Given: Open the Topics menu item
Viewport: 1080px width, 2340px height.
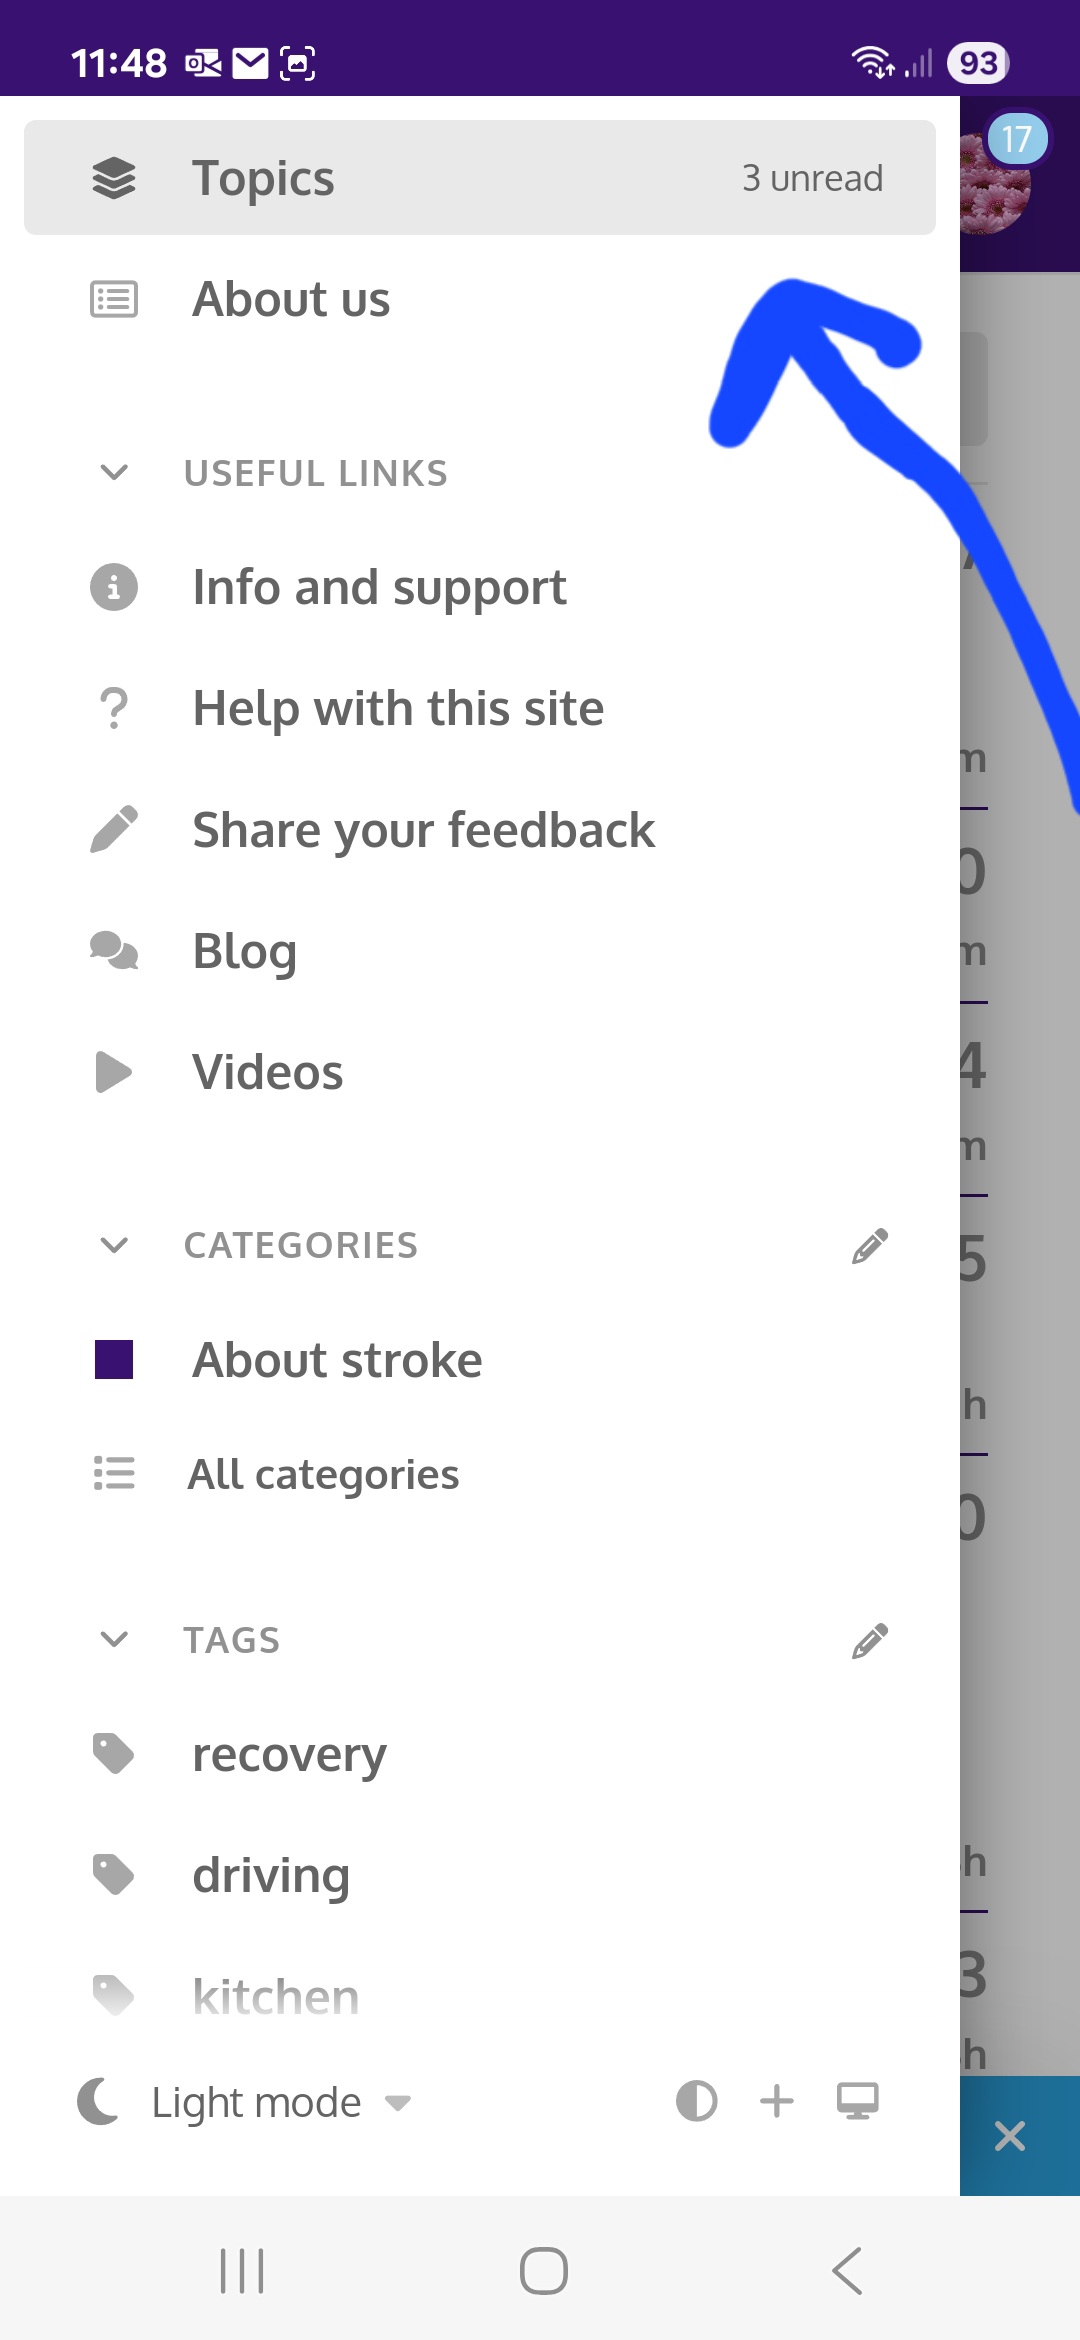Looking at the screenshot, I should (480, 178).
